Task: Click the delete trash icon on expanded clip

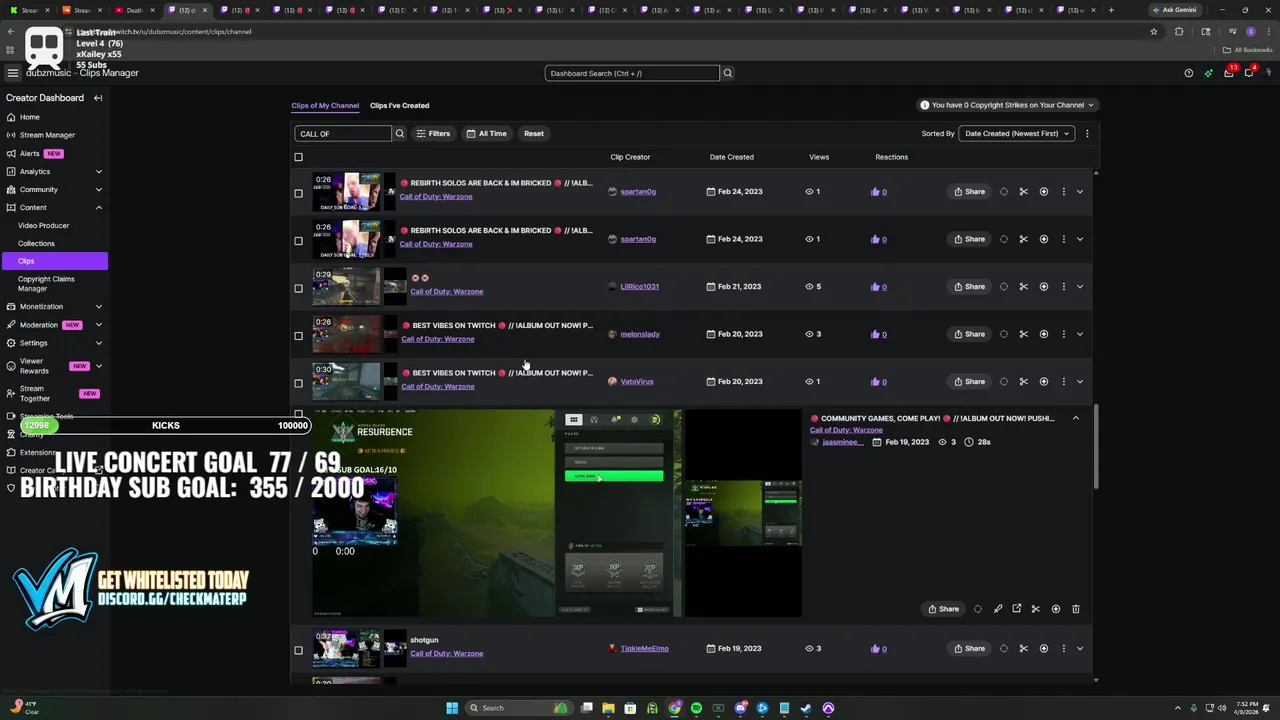Action: coord(1075,609)
